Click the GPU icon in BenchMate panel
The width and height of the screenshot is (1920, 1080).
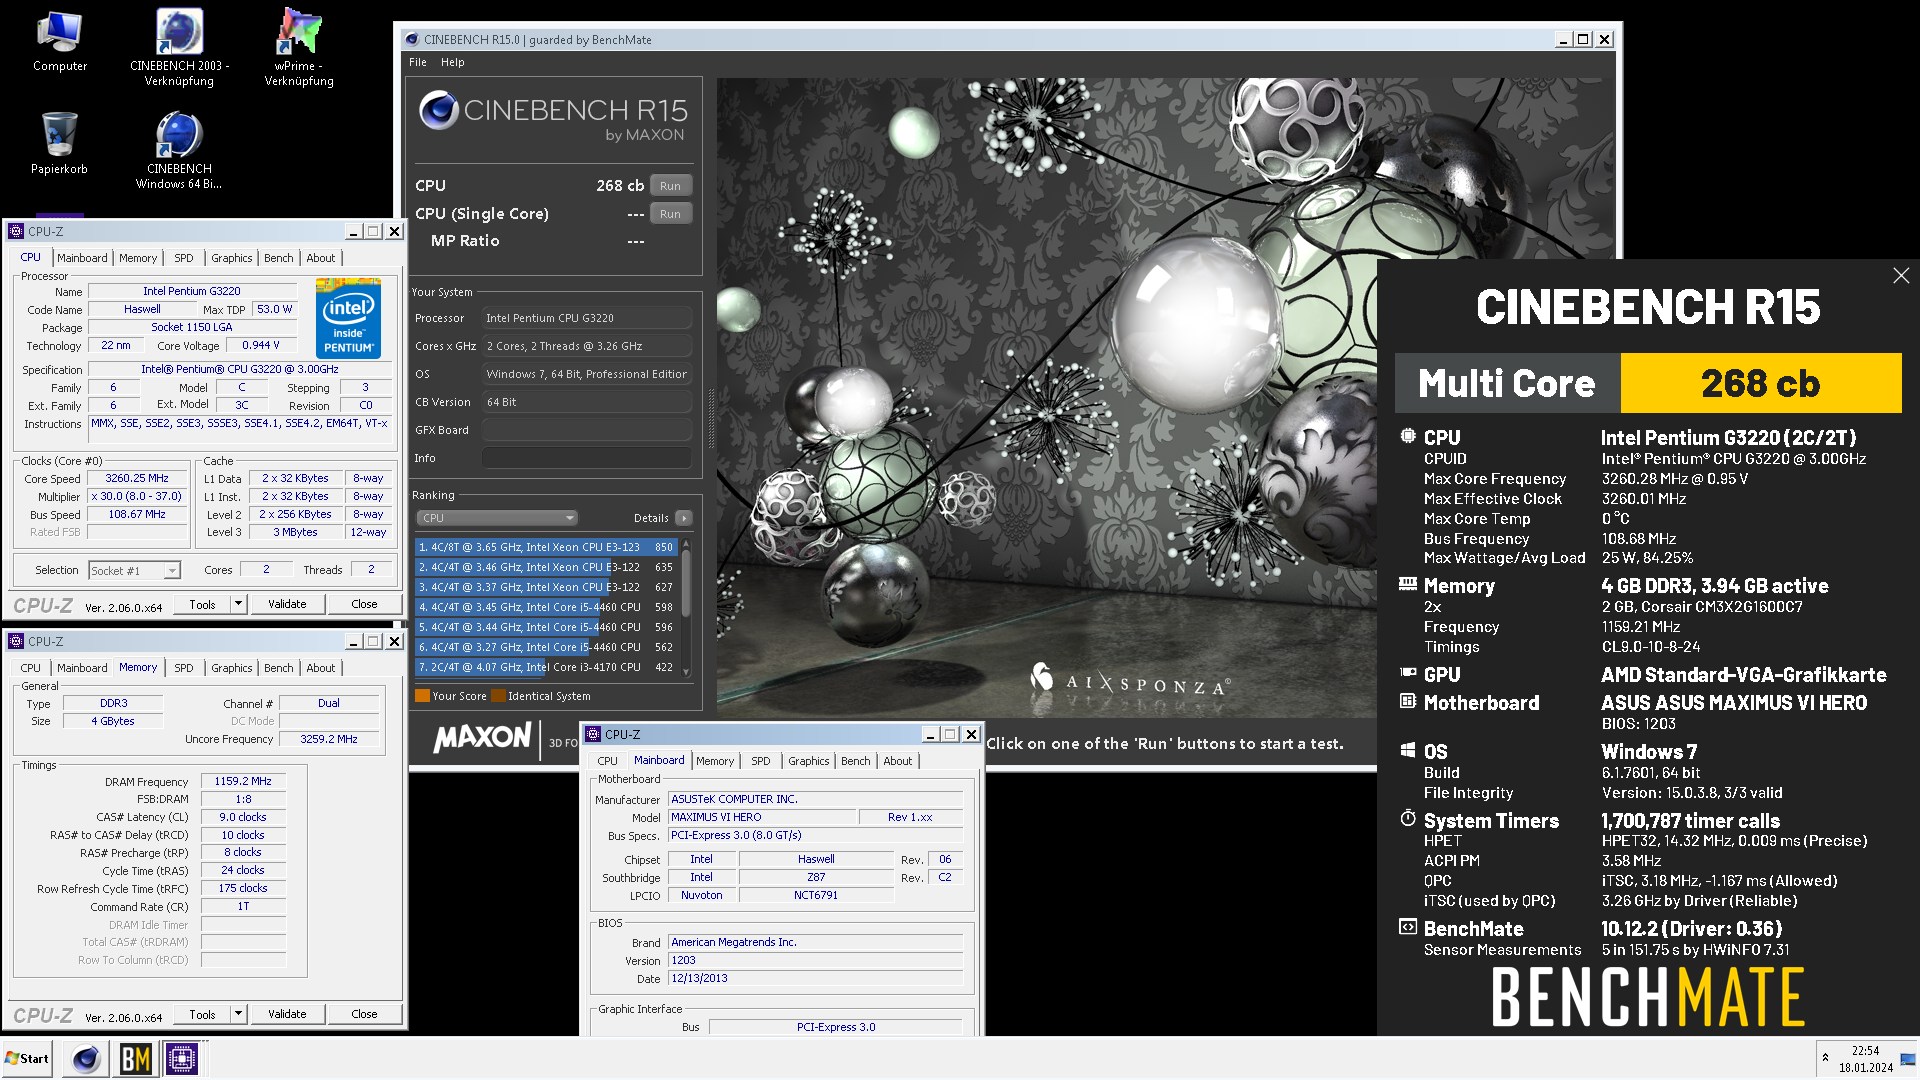point(1408,673)
